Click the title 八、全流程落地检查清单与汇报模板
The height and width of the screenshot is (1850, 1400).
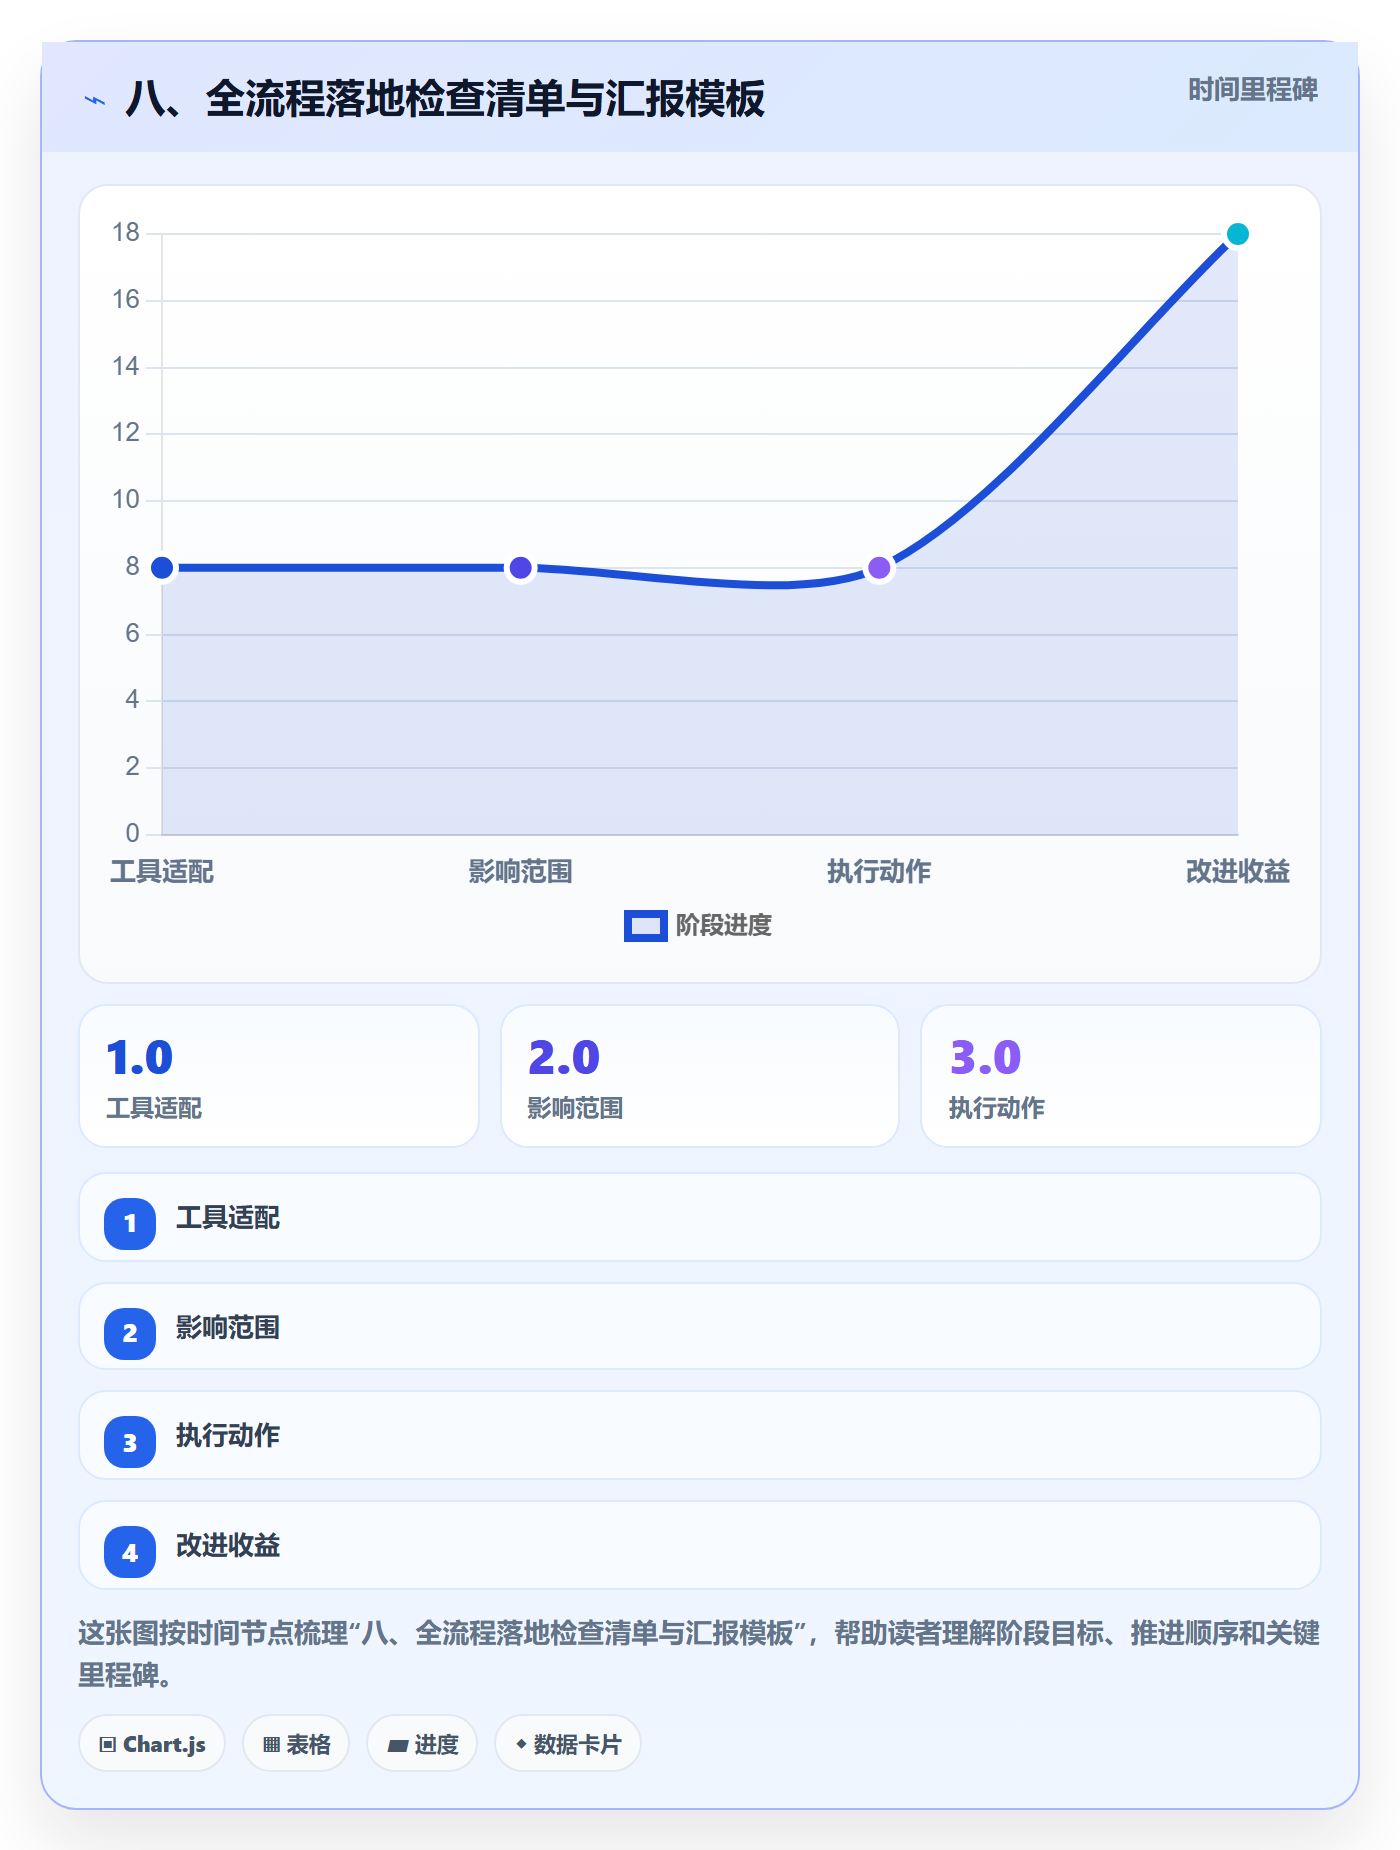[445, 99]
